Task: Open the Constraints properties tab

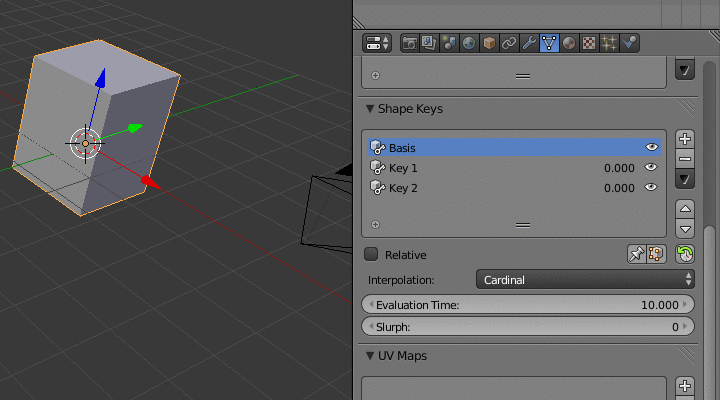Action: pos(509,43)
